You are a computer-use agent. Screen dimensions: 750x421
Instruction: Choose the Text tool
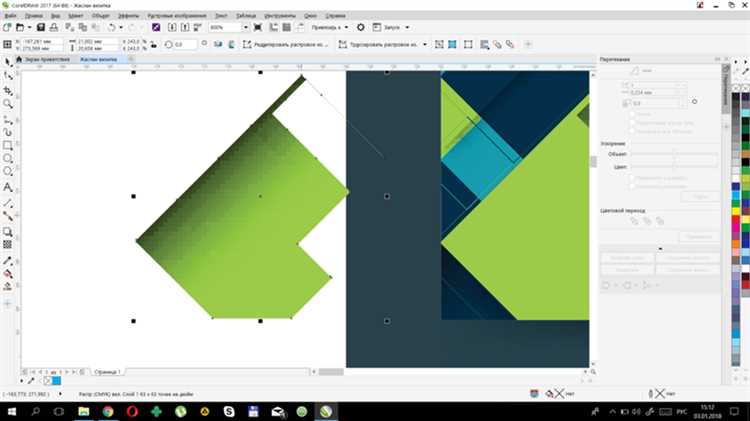[8, 187]
